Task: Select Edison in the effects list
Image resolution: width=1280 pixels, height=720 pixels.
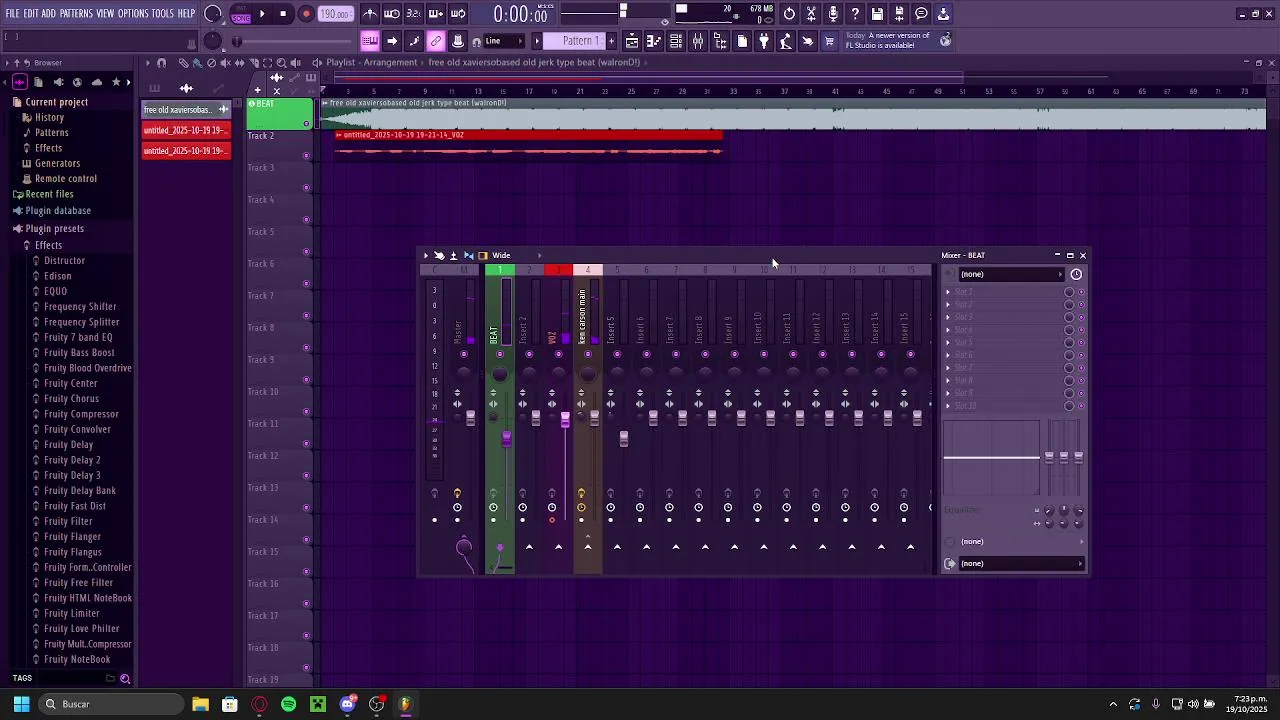Action: point(57,276)
